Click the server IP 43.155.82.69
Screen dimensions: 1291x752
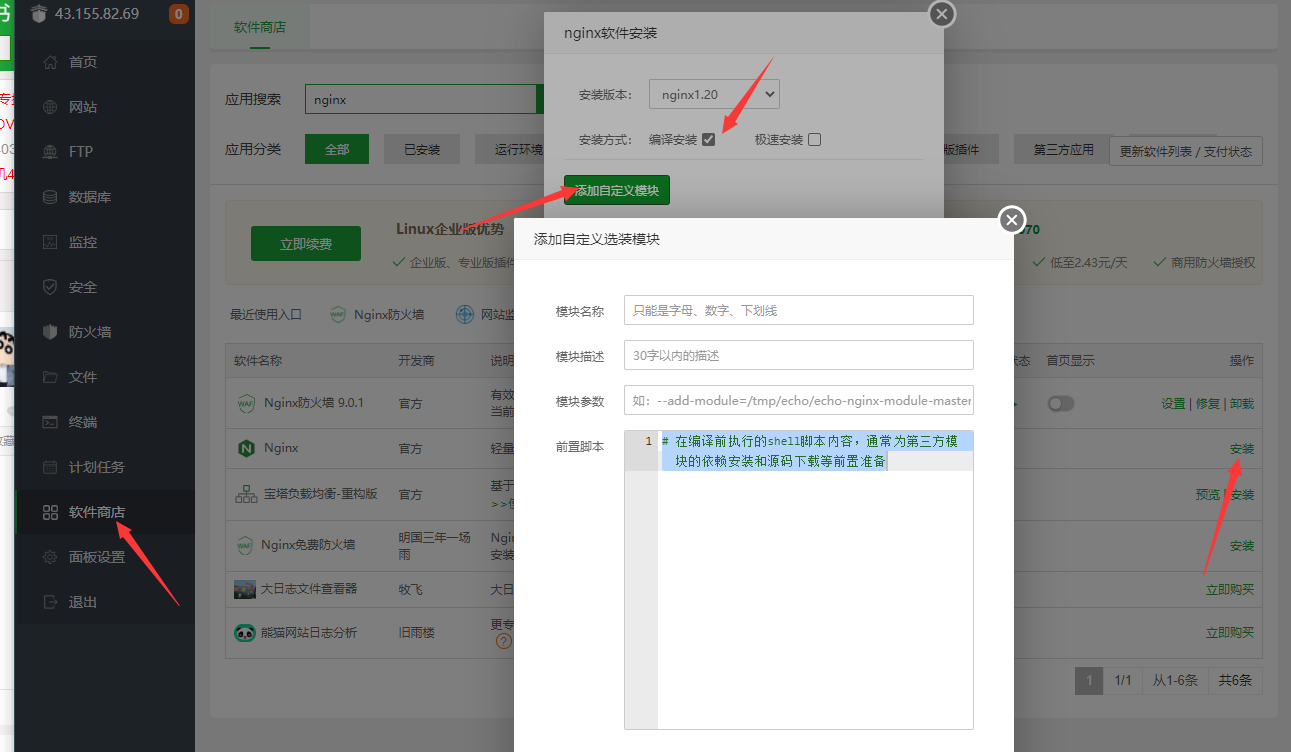pos(97,14)
